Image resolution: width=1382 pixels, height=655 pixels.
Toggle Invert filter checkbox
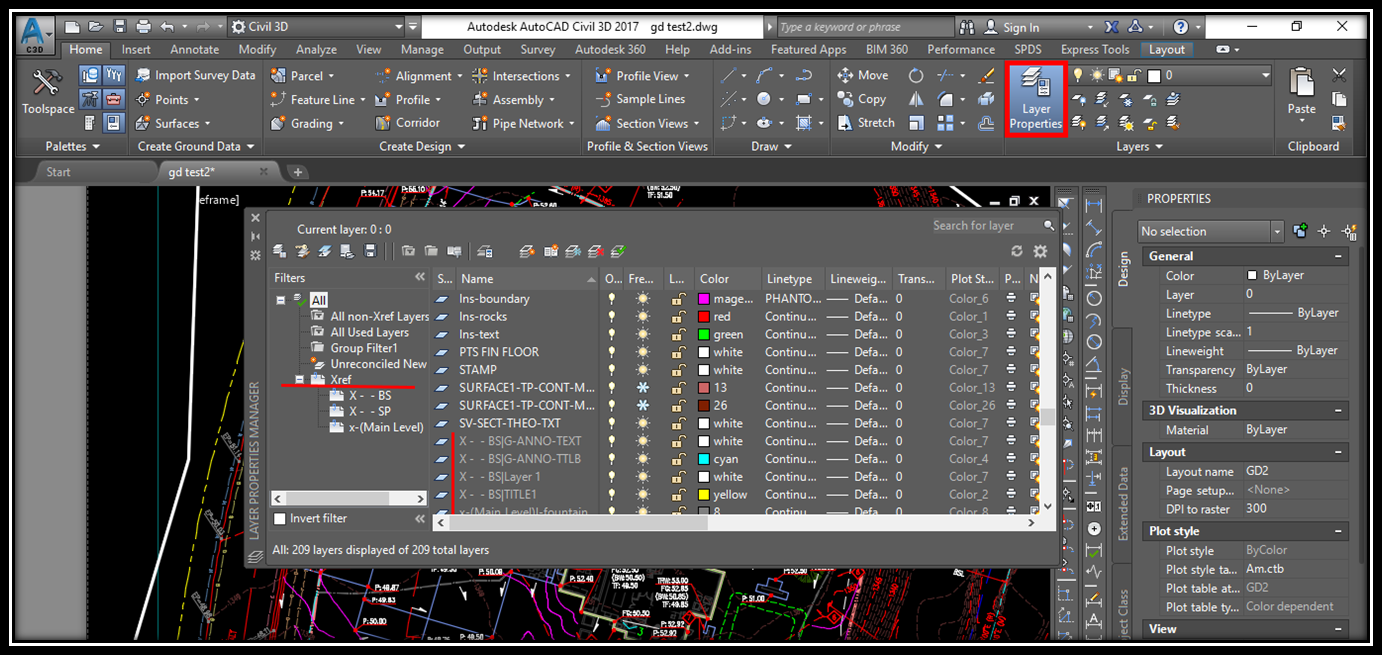[280, 519]
